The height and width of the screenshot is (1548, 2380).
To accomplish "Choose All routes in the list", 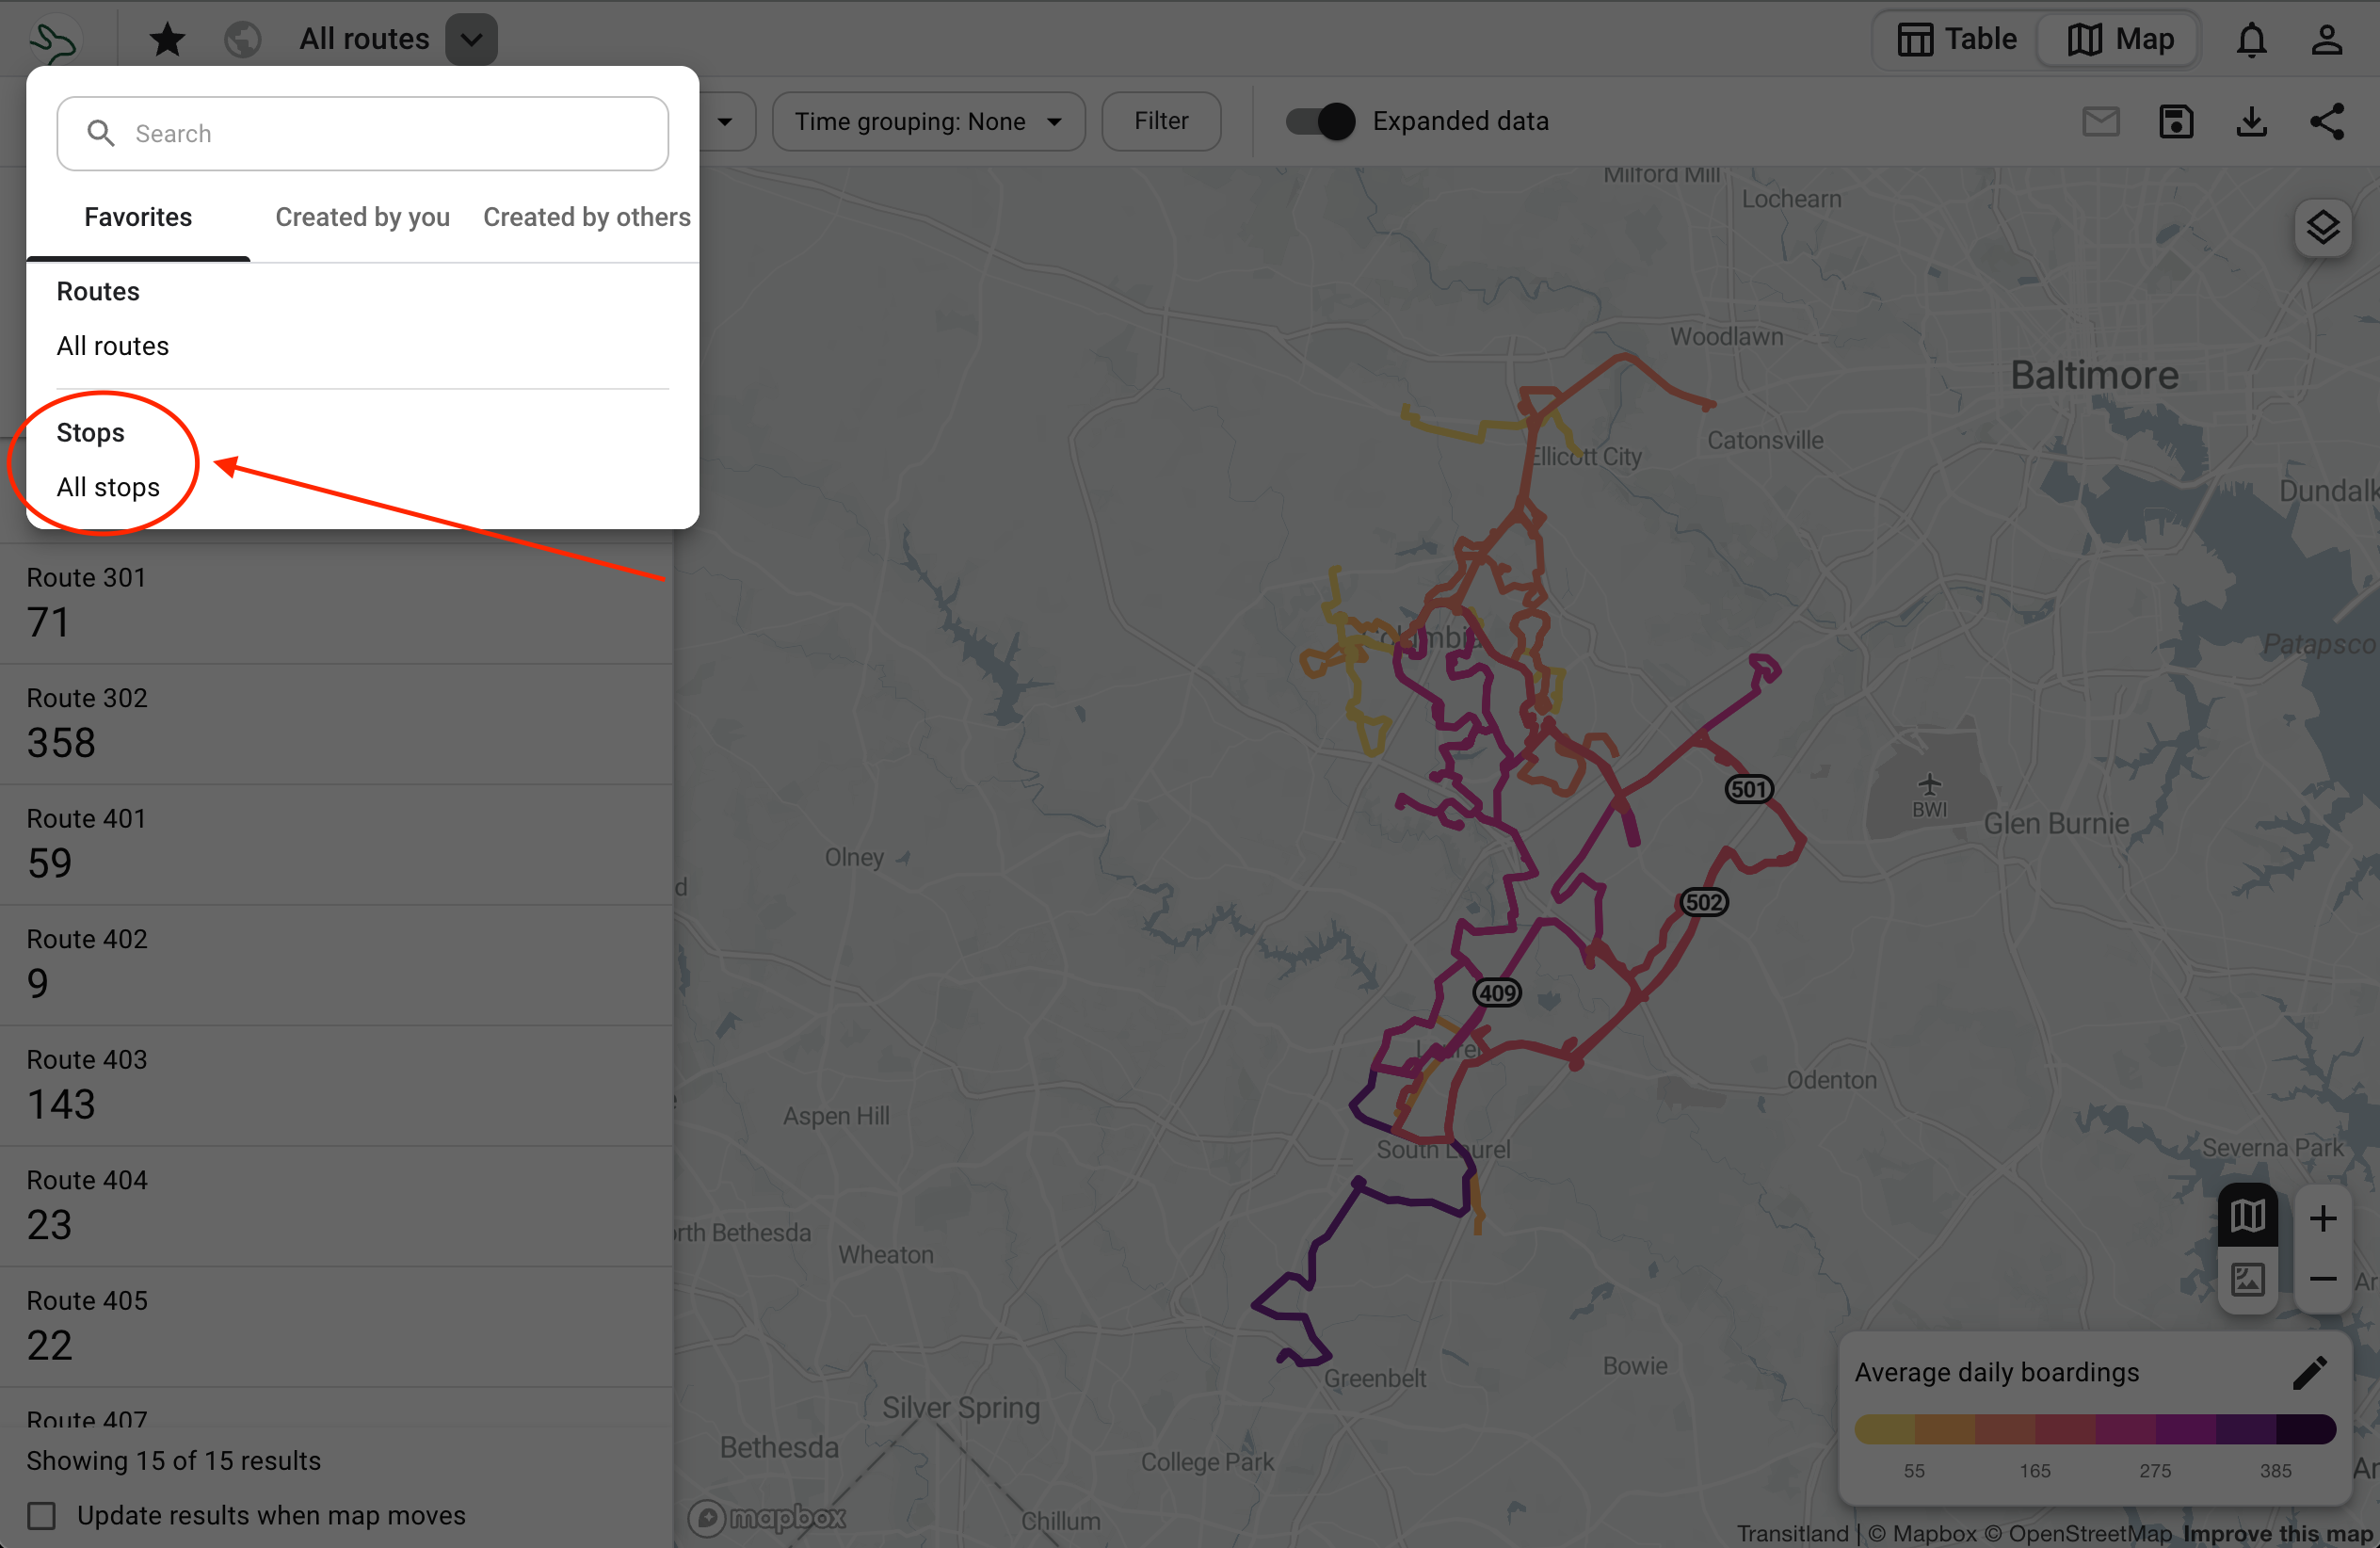I will 113,346.
